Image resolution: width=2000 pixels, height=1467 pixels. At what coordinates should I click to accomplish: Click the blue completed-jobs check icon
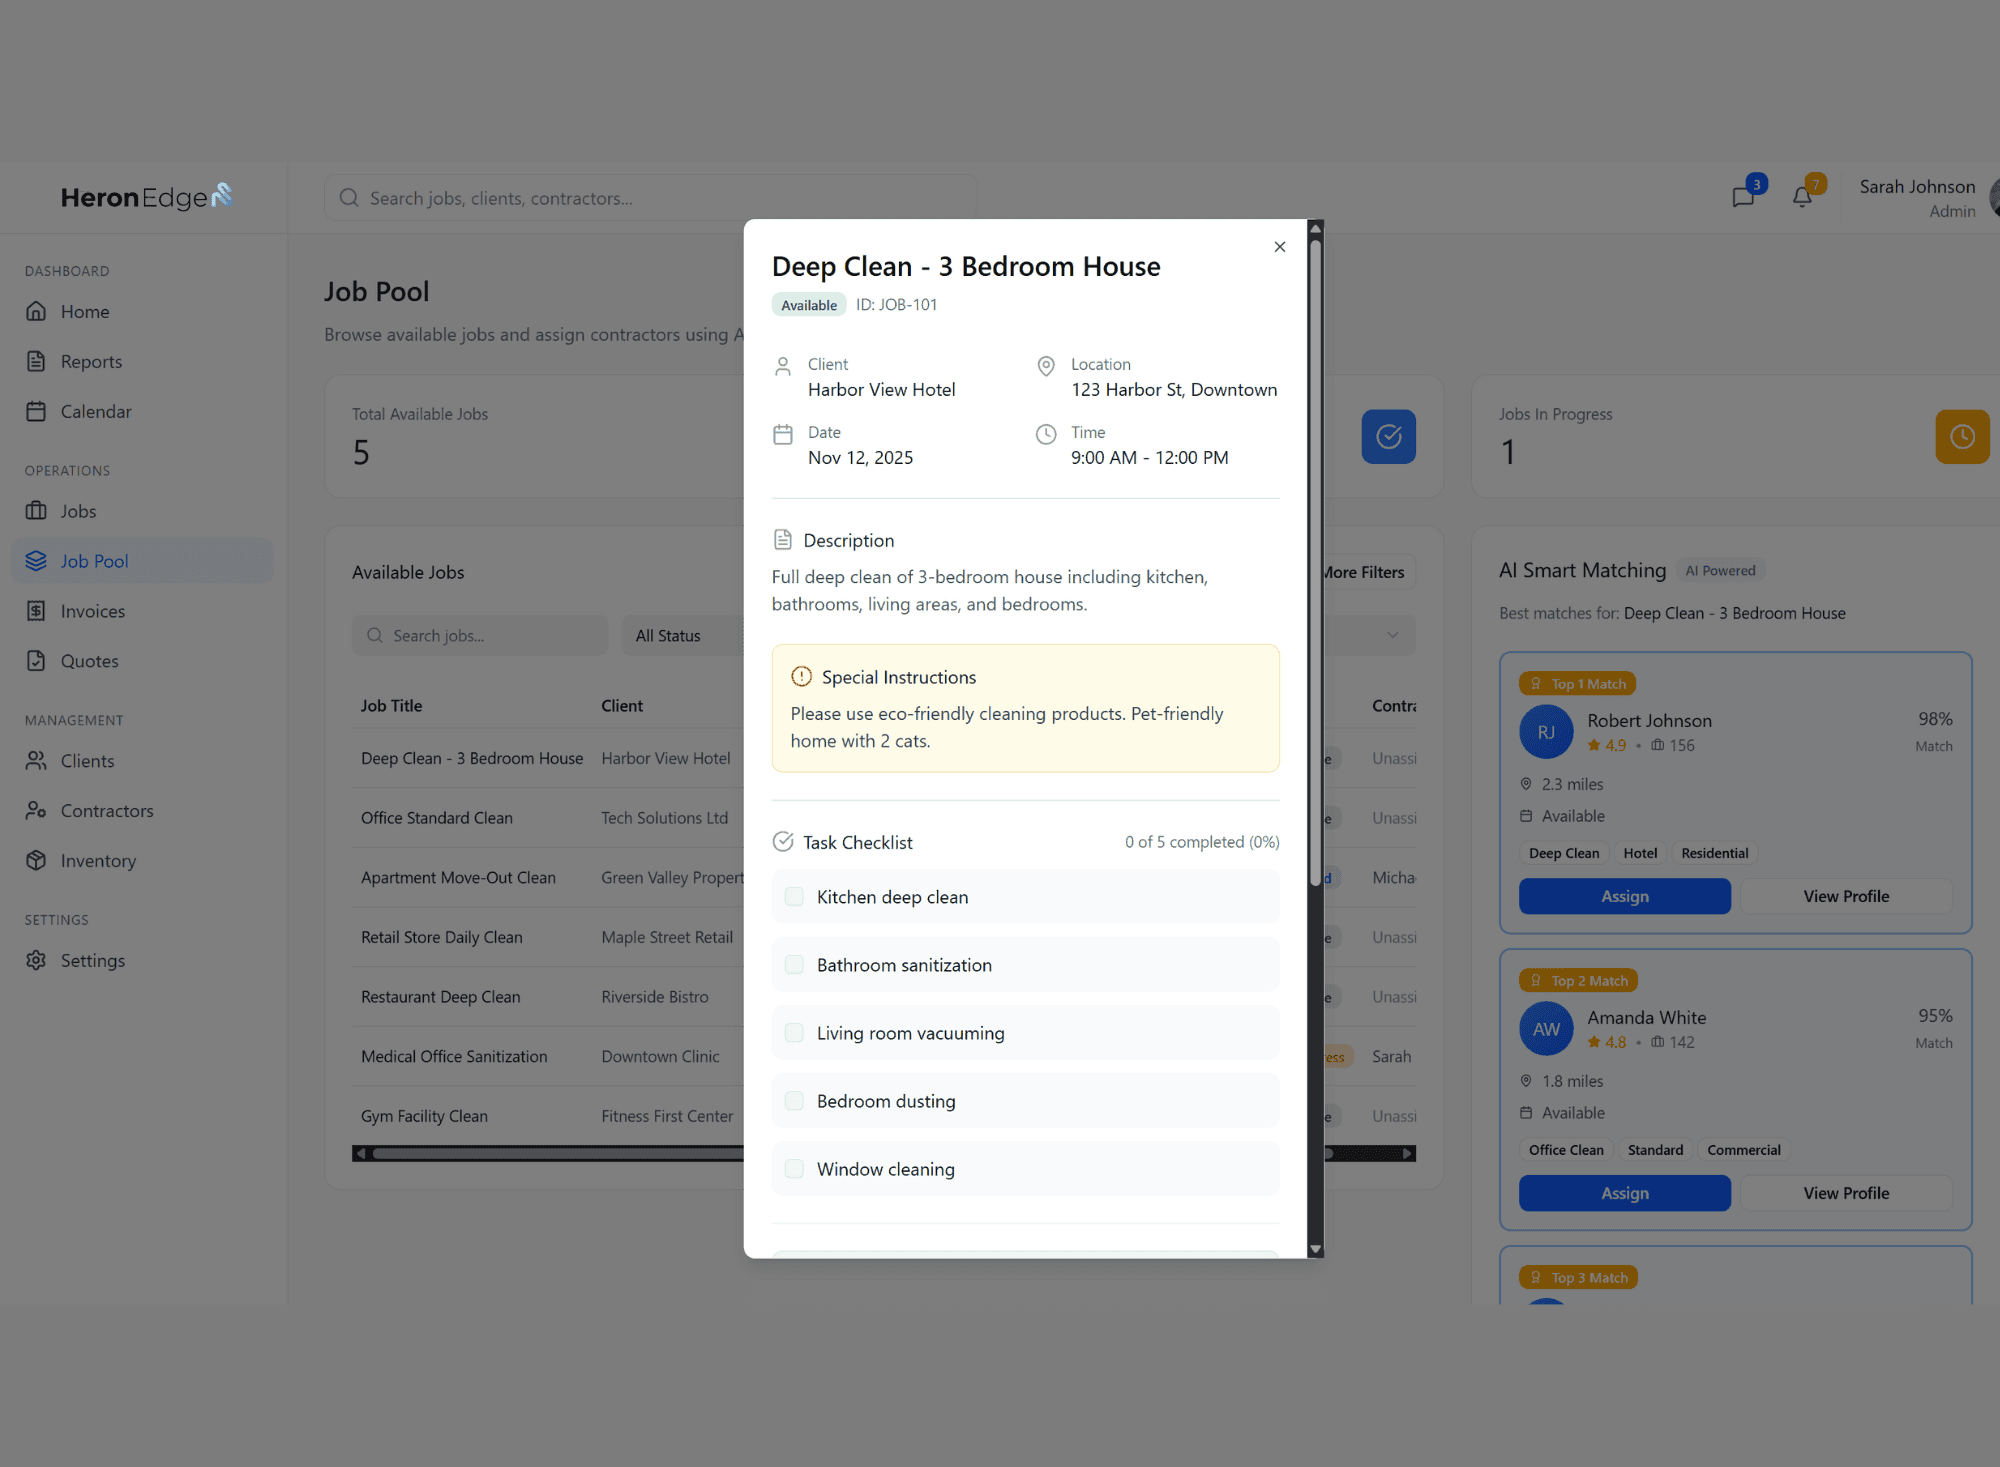point(1388,437)
